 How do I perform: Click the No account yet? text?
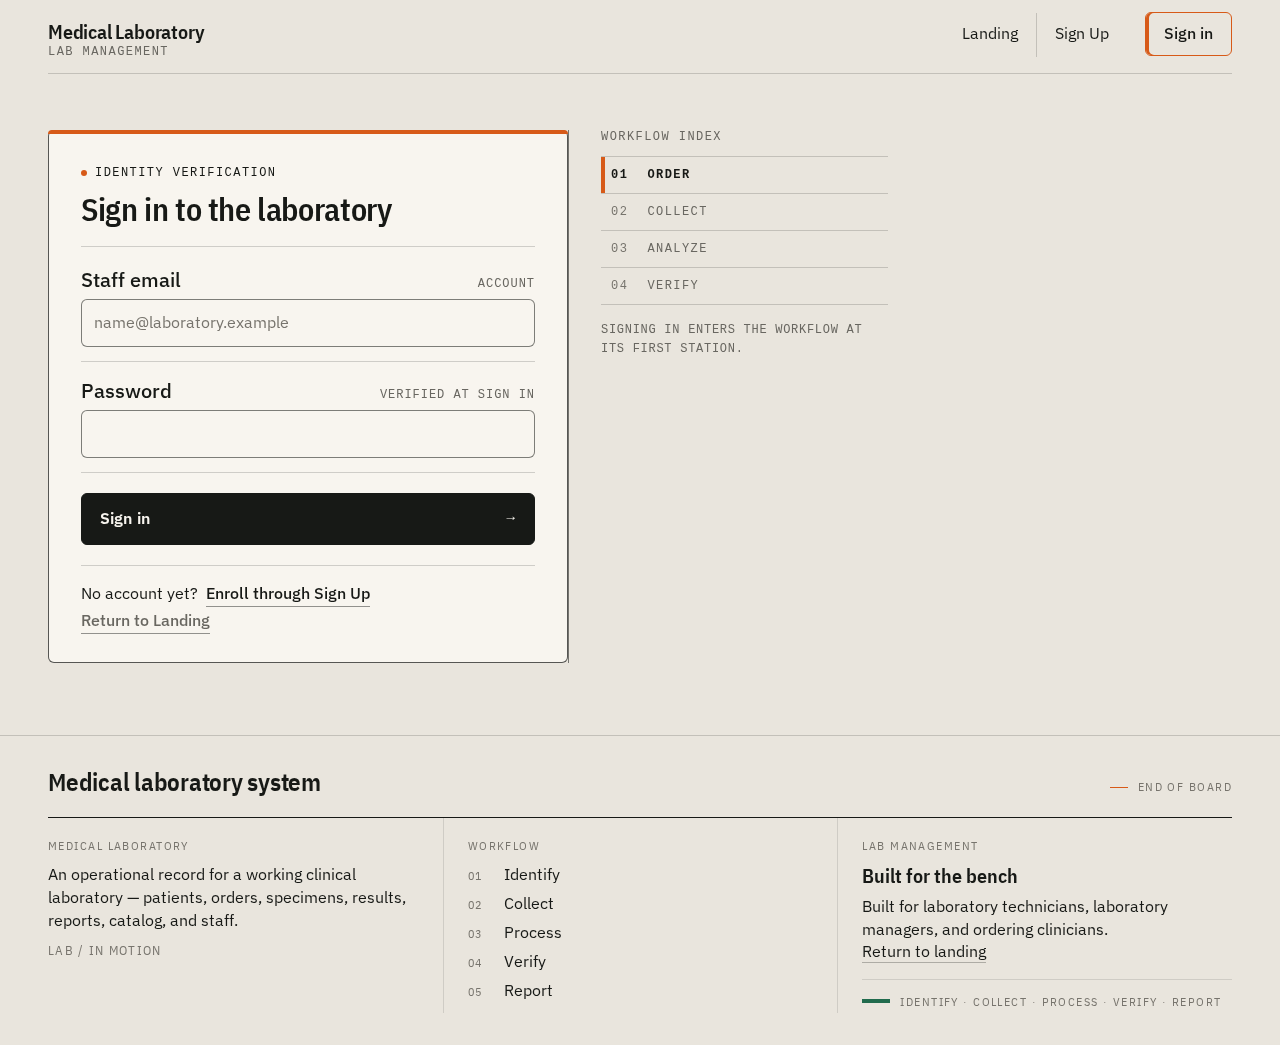tap(139, 594)
